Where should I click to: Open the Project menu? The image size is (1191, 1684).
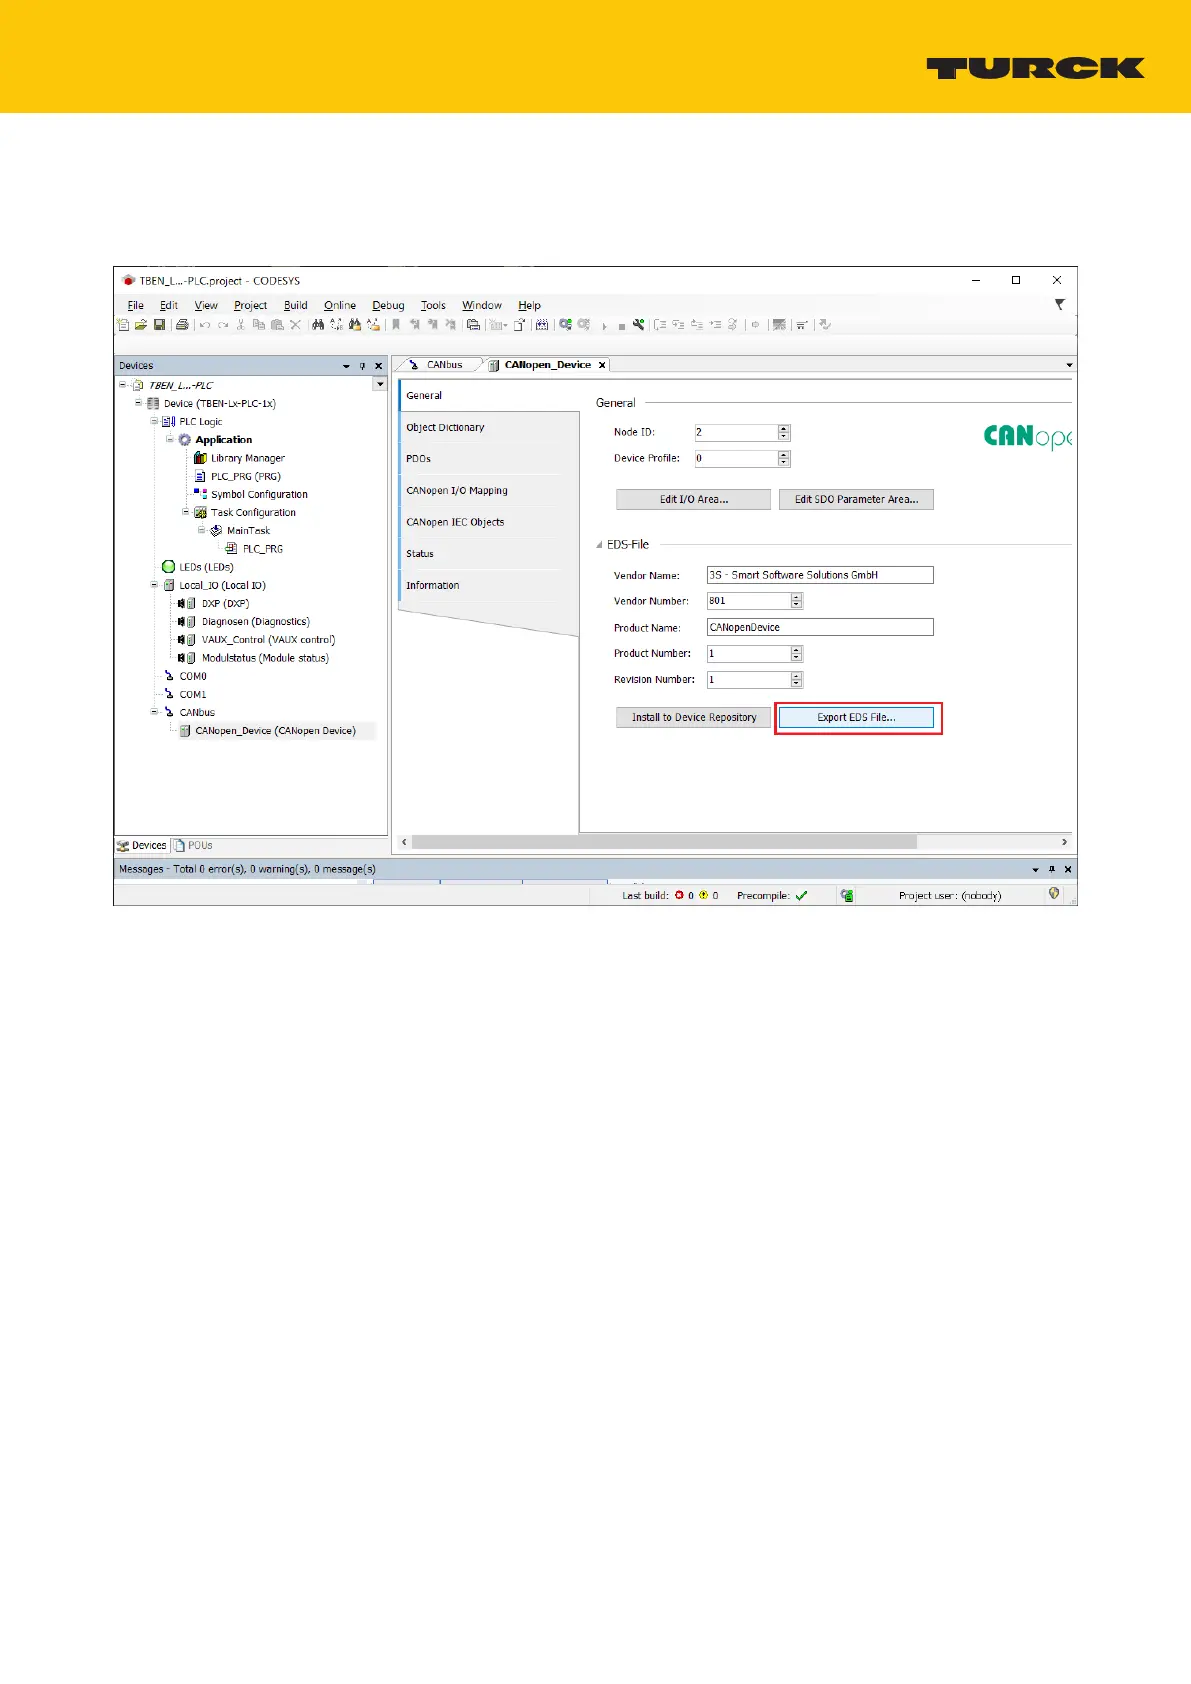click(250, 305)
